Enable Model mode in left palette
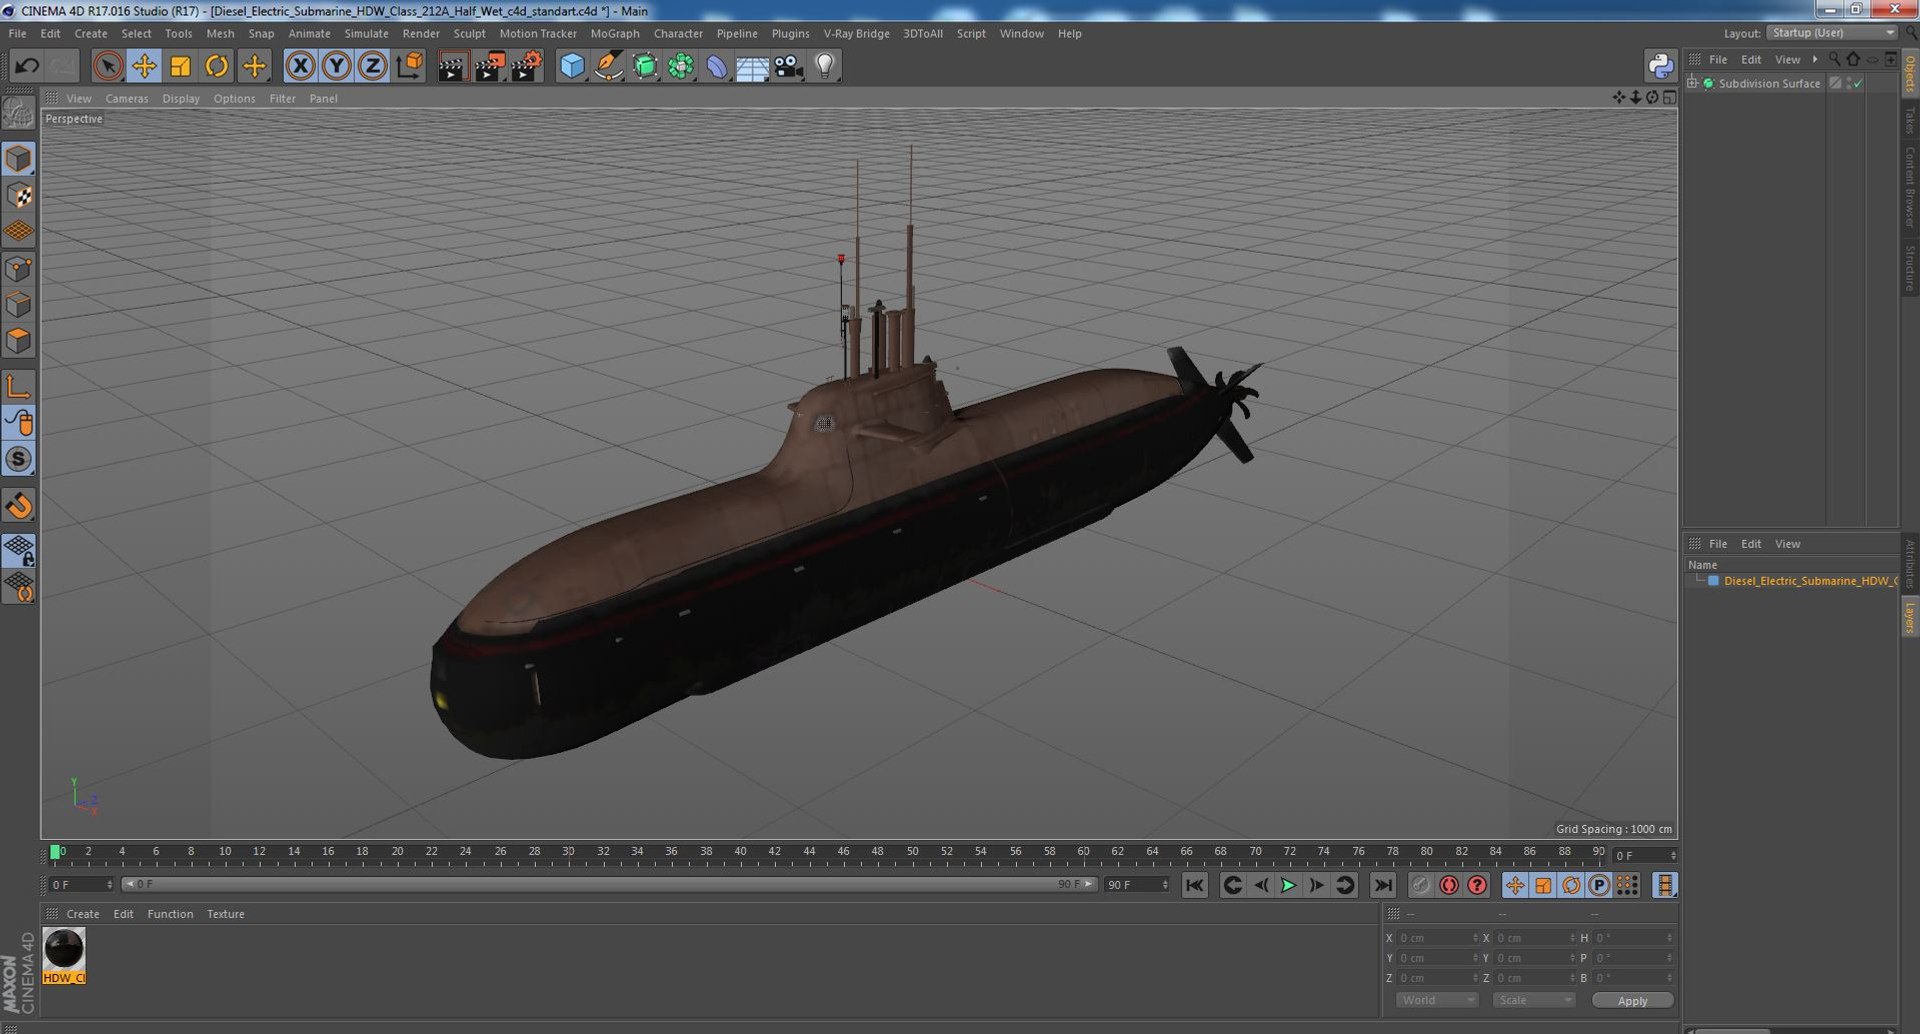This screenshot has height=1034, width=1920. point(19,159)
